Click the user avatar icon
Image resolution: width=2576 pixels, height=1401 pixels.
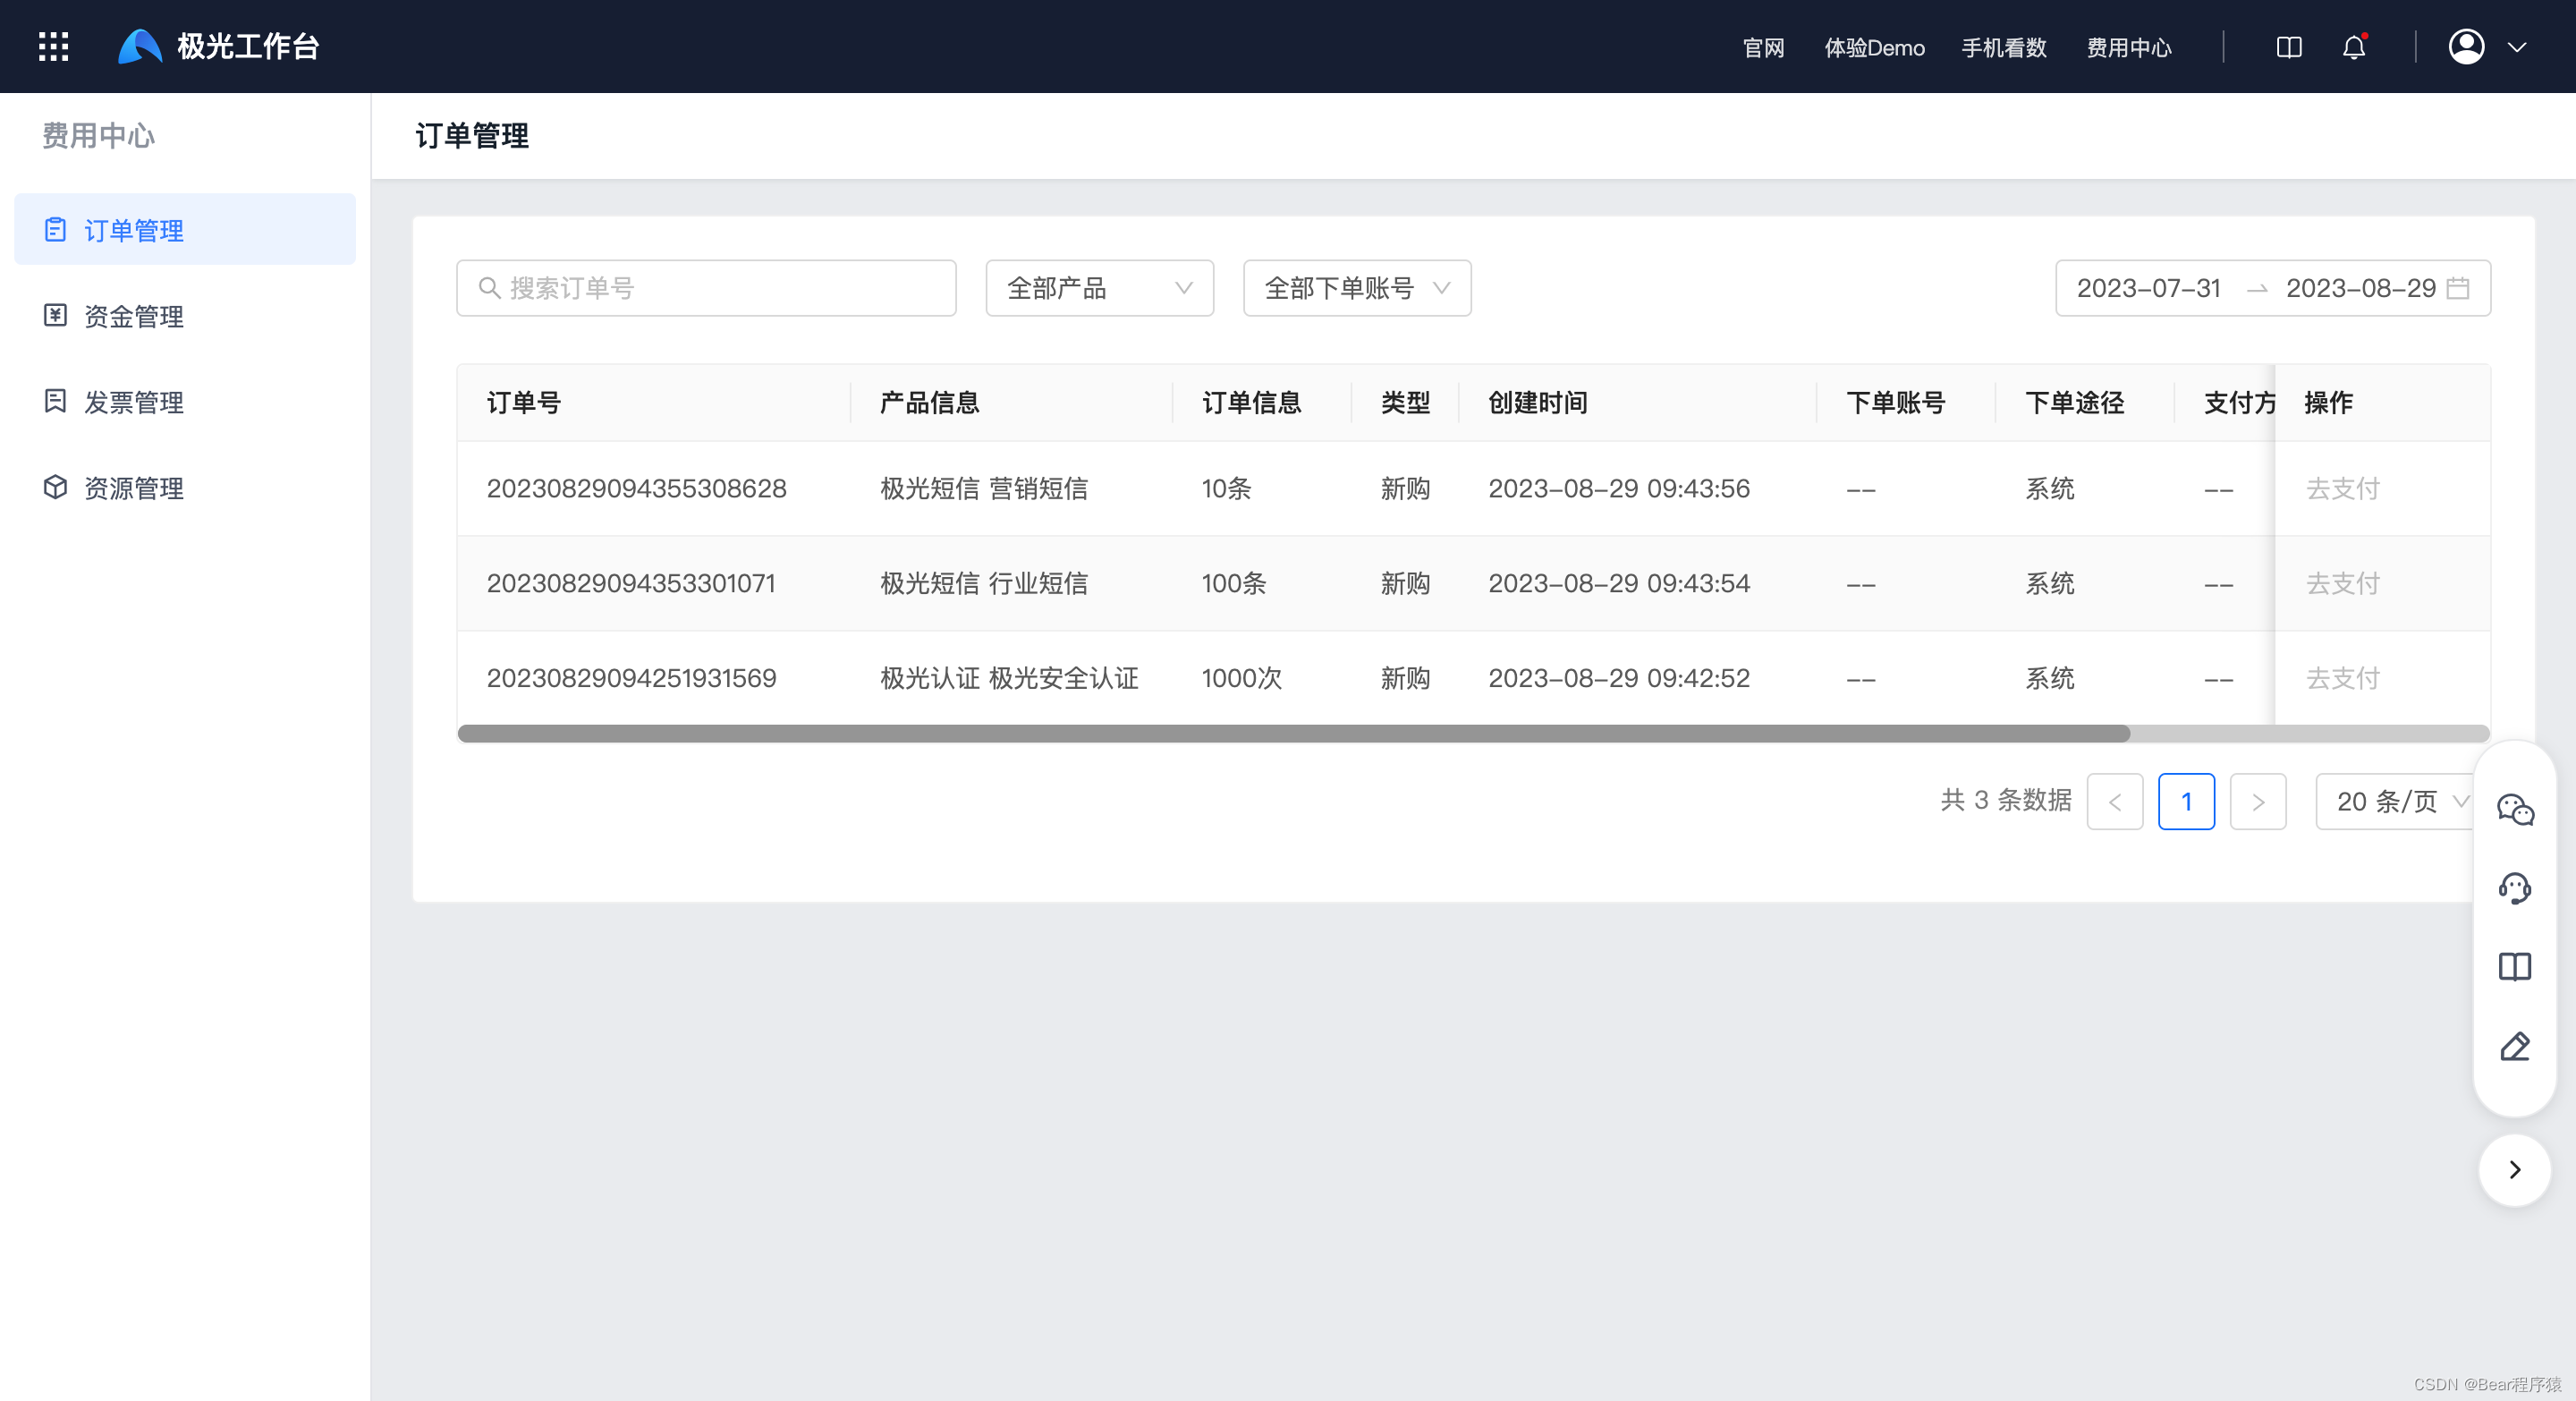tap(2466, 47)
